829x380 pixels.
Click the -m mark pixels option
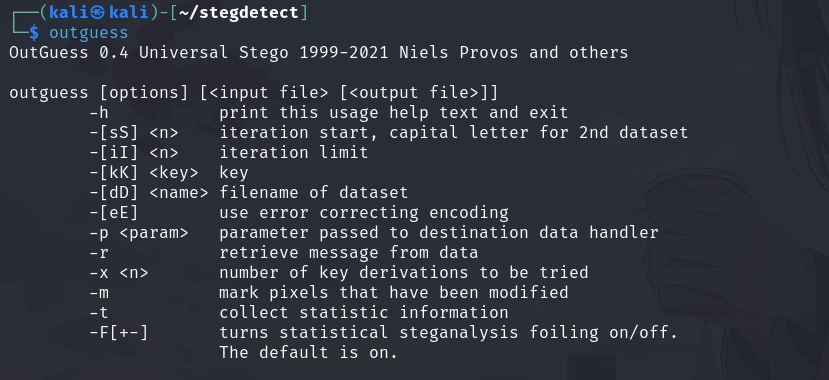[99, 293]
